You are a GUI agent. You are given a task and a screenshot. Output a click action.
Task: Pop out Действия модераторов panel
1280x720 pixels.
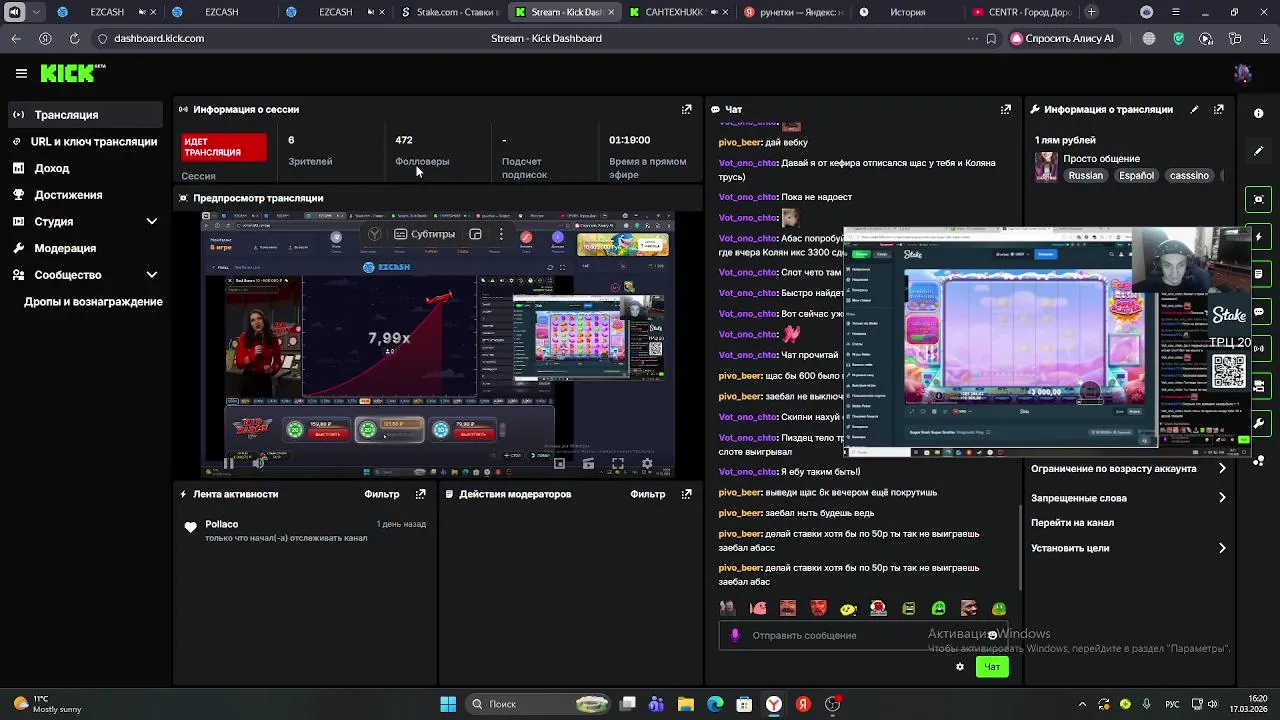coord(686,494)
